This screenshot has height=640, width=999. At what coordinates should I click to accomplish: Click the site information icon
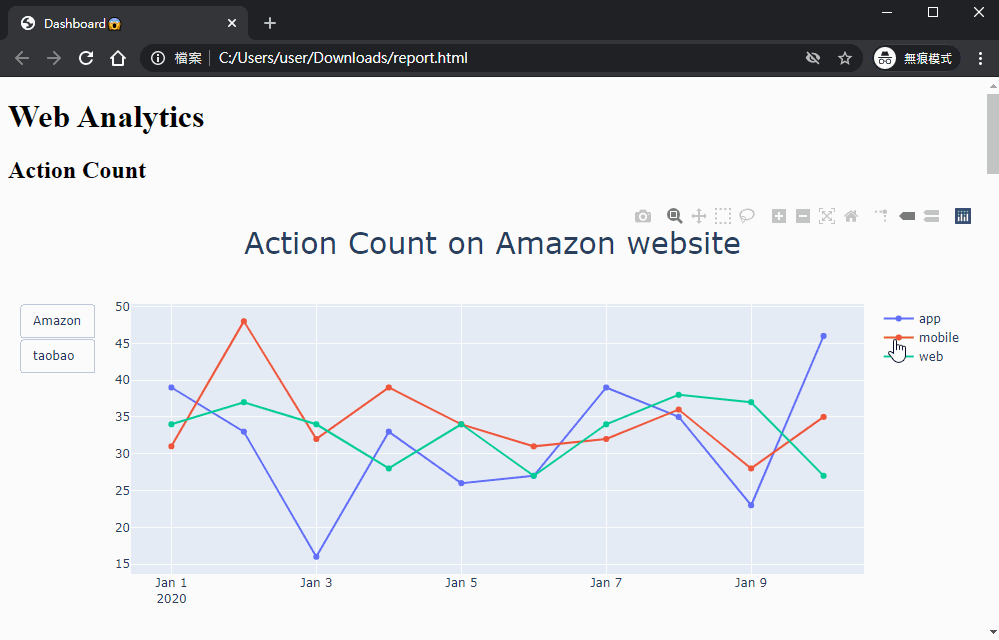coord(157,59)
